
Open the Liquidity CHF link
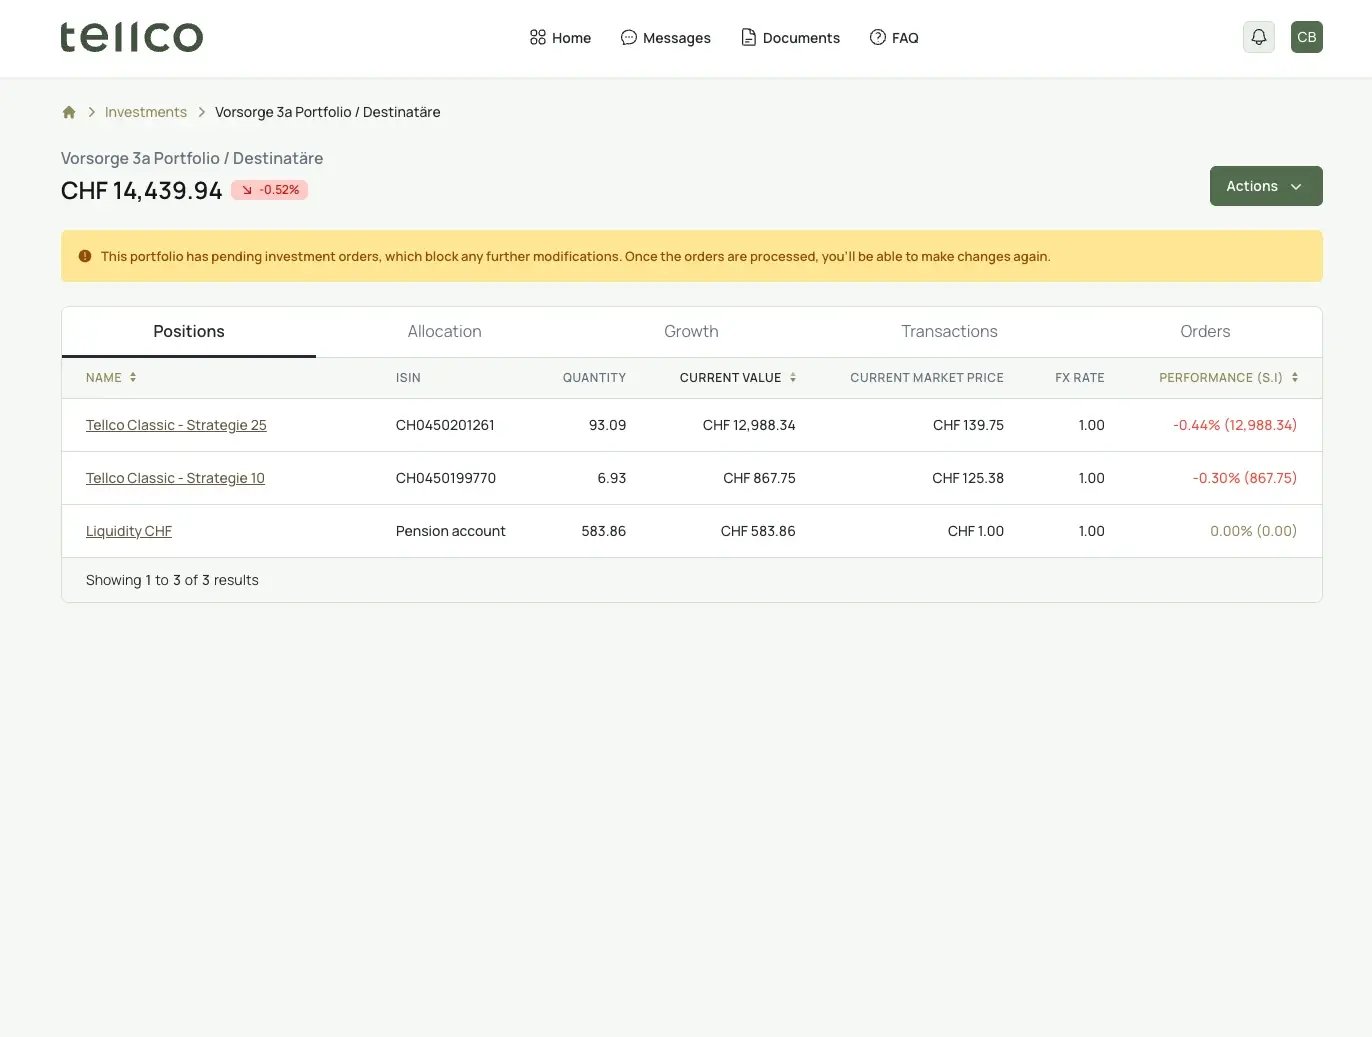click(129, 531)
